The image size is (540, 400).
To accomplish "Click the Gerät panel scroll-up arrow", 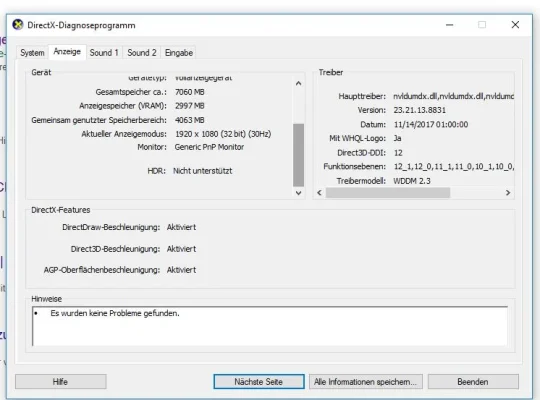I will [299, 83].
